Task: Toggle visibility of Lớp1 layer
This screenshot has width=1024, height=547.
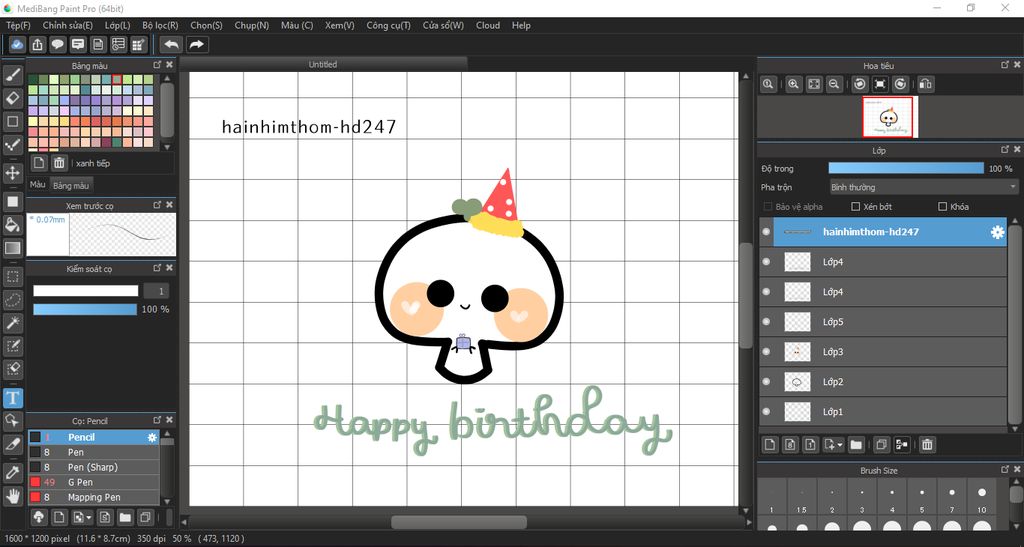Action: pos(766,412)
